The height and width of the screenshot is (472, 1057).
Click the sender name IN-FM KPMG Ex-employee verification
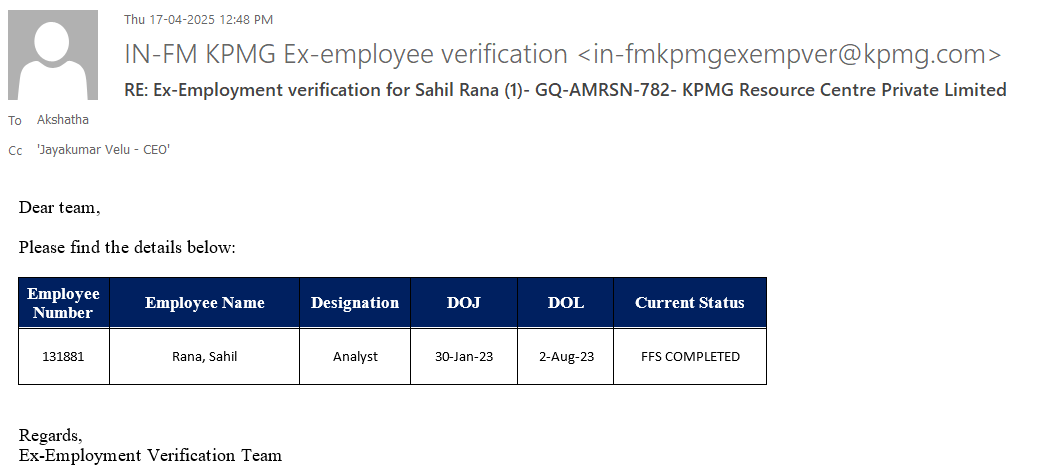click(345, 54)
